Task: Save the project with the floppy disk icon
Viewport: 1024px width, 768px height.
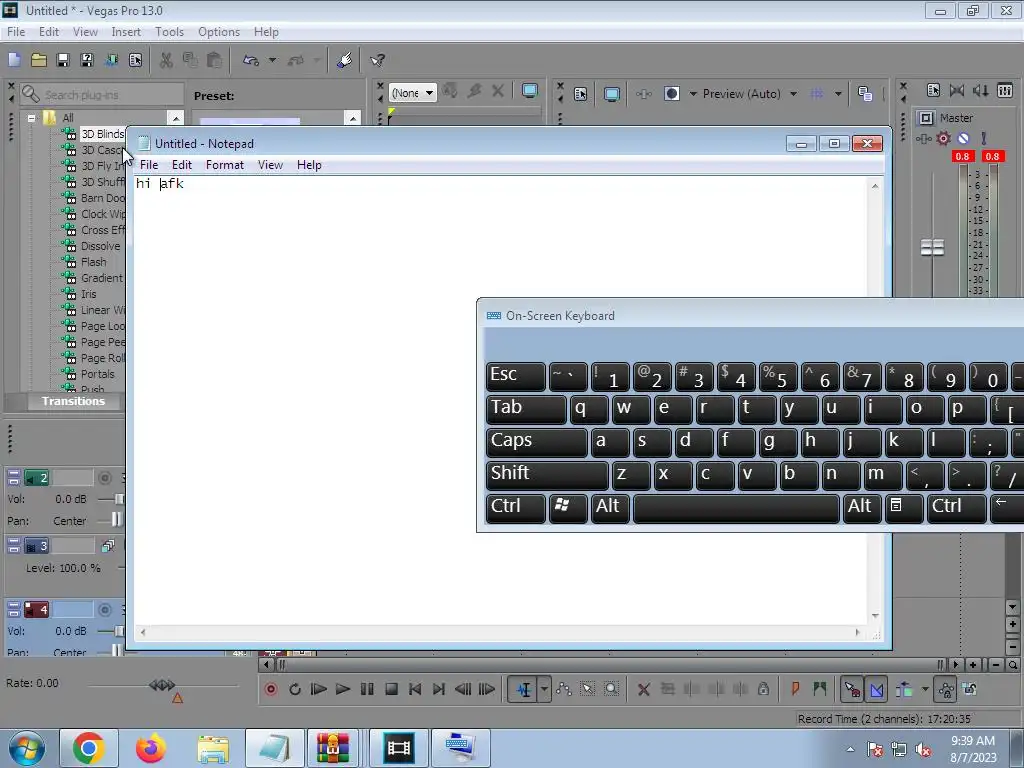Action: coord(63,60)
